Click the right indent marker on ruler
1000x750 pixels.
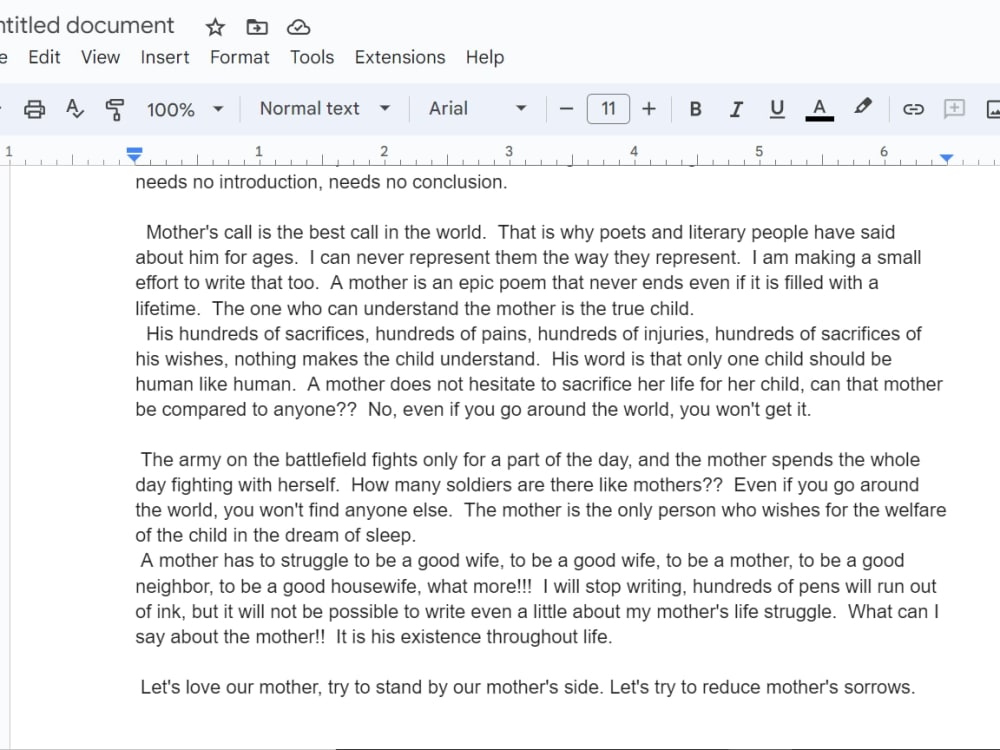(x=946, y=158)
